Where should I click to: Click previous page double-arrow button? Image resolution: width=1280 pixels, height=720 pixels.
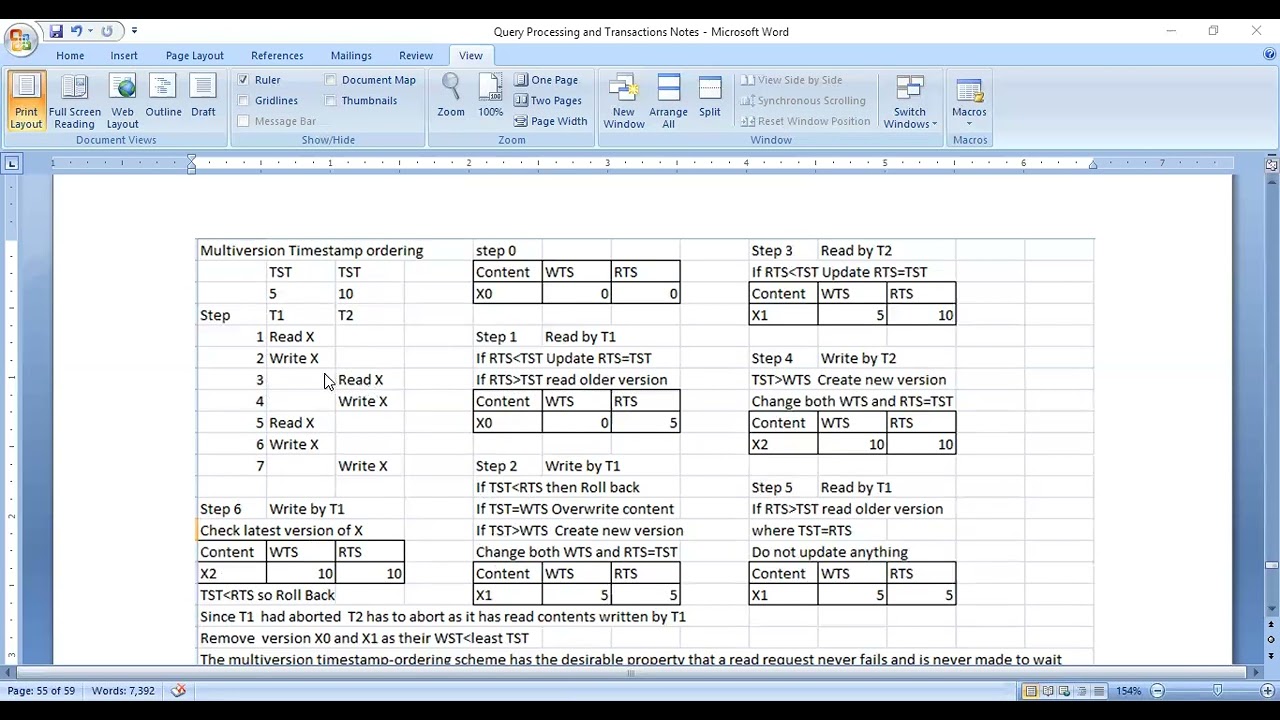click(1271, 623)
